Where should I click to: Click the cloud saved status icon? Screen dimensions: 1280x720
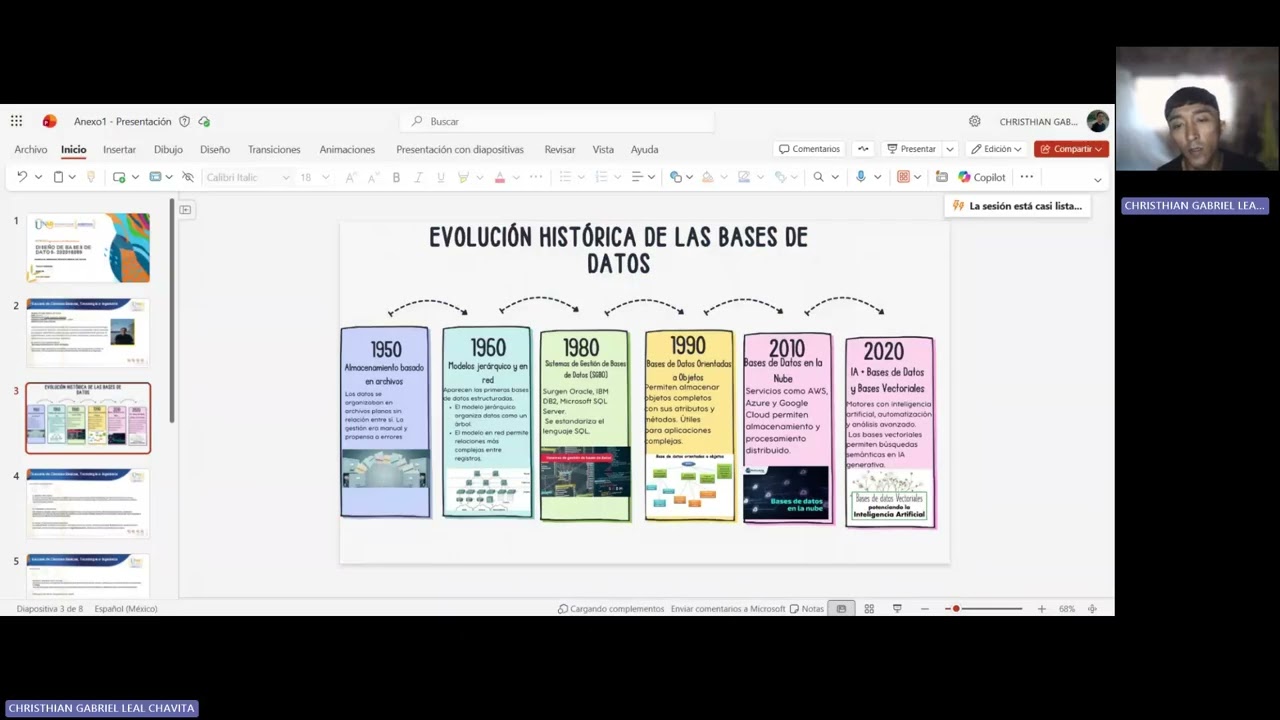point(204,121)
